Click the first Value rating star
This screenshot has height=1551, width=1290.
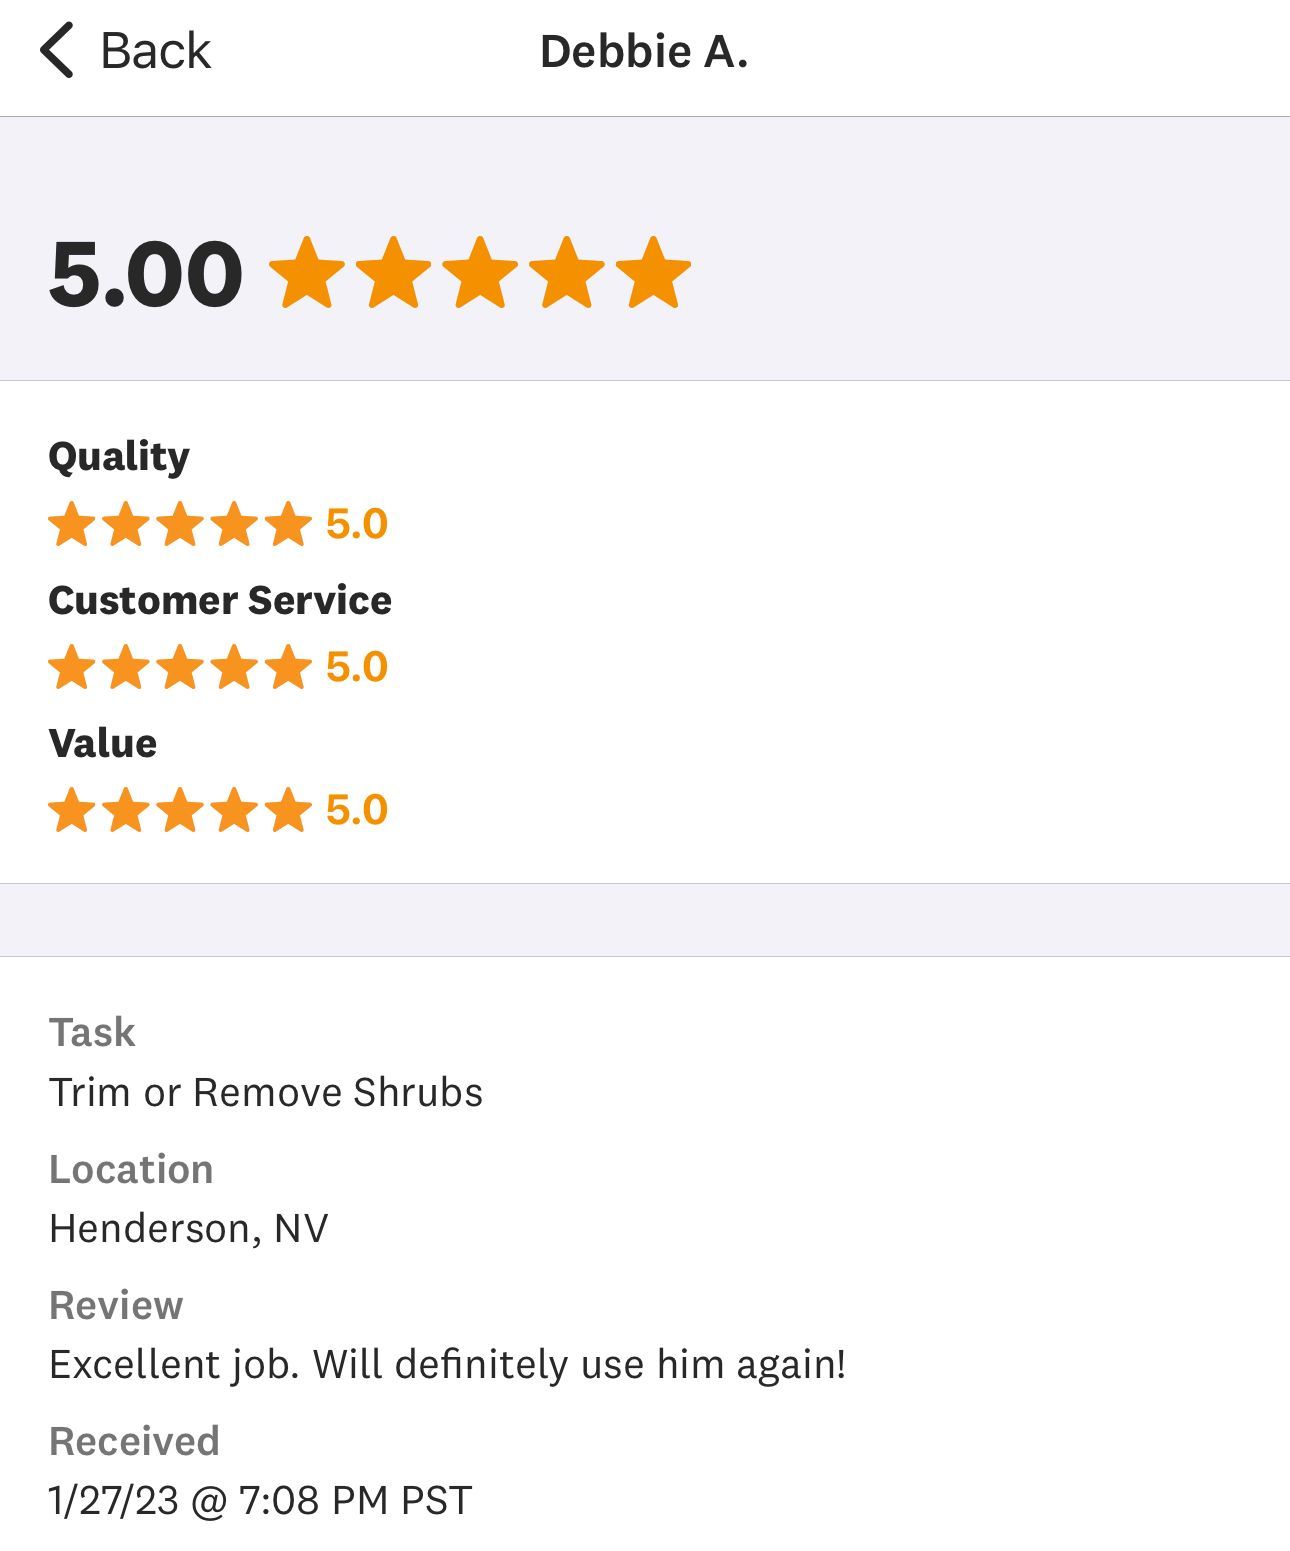coord(72,810)
